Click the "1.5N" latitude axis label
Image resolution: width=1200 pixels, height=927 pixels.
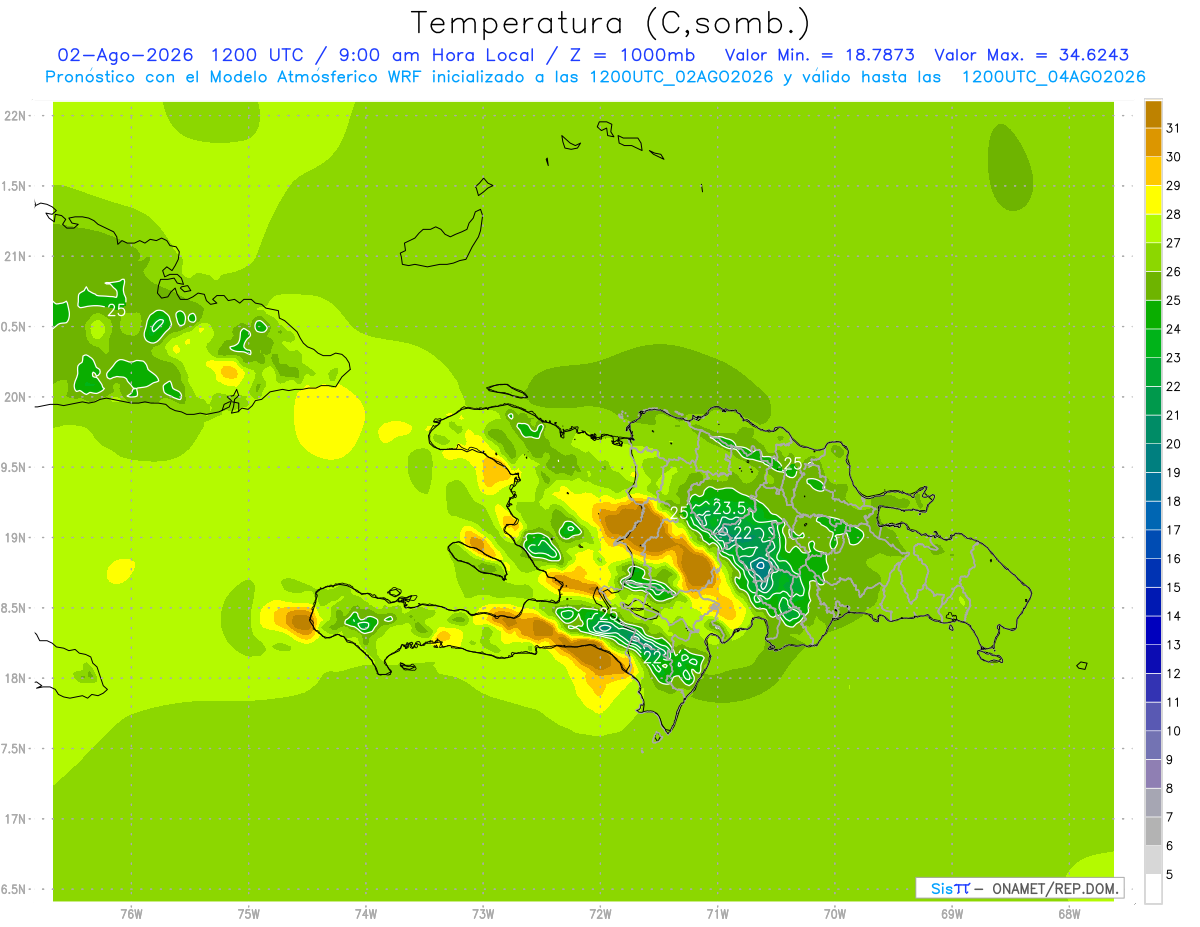(x=16, y=186)
